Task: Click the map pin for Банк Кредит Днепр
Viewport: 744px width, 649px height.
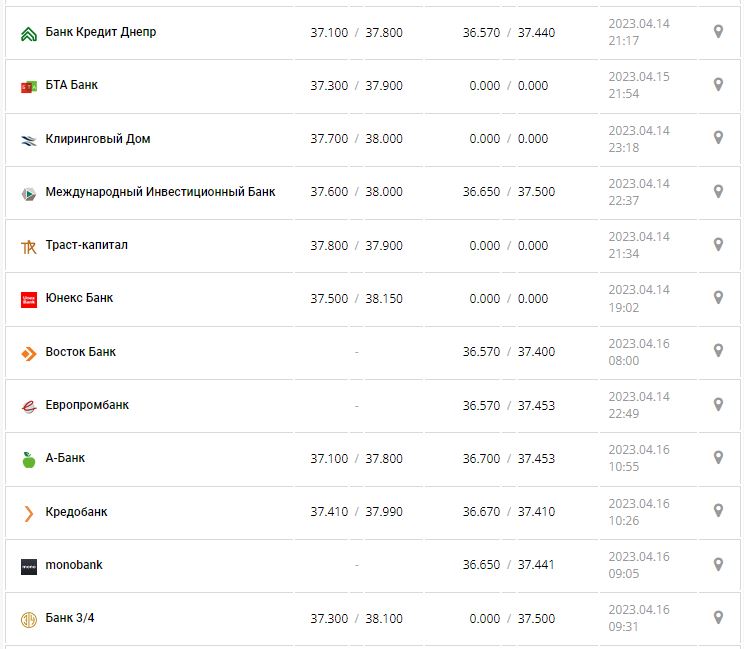Action: (718, 32)
